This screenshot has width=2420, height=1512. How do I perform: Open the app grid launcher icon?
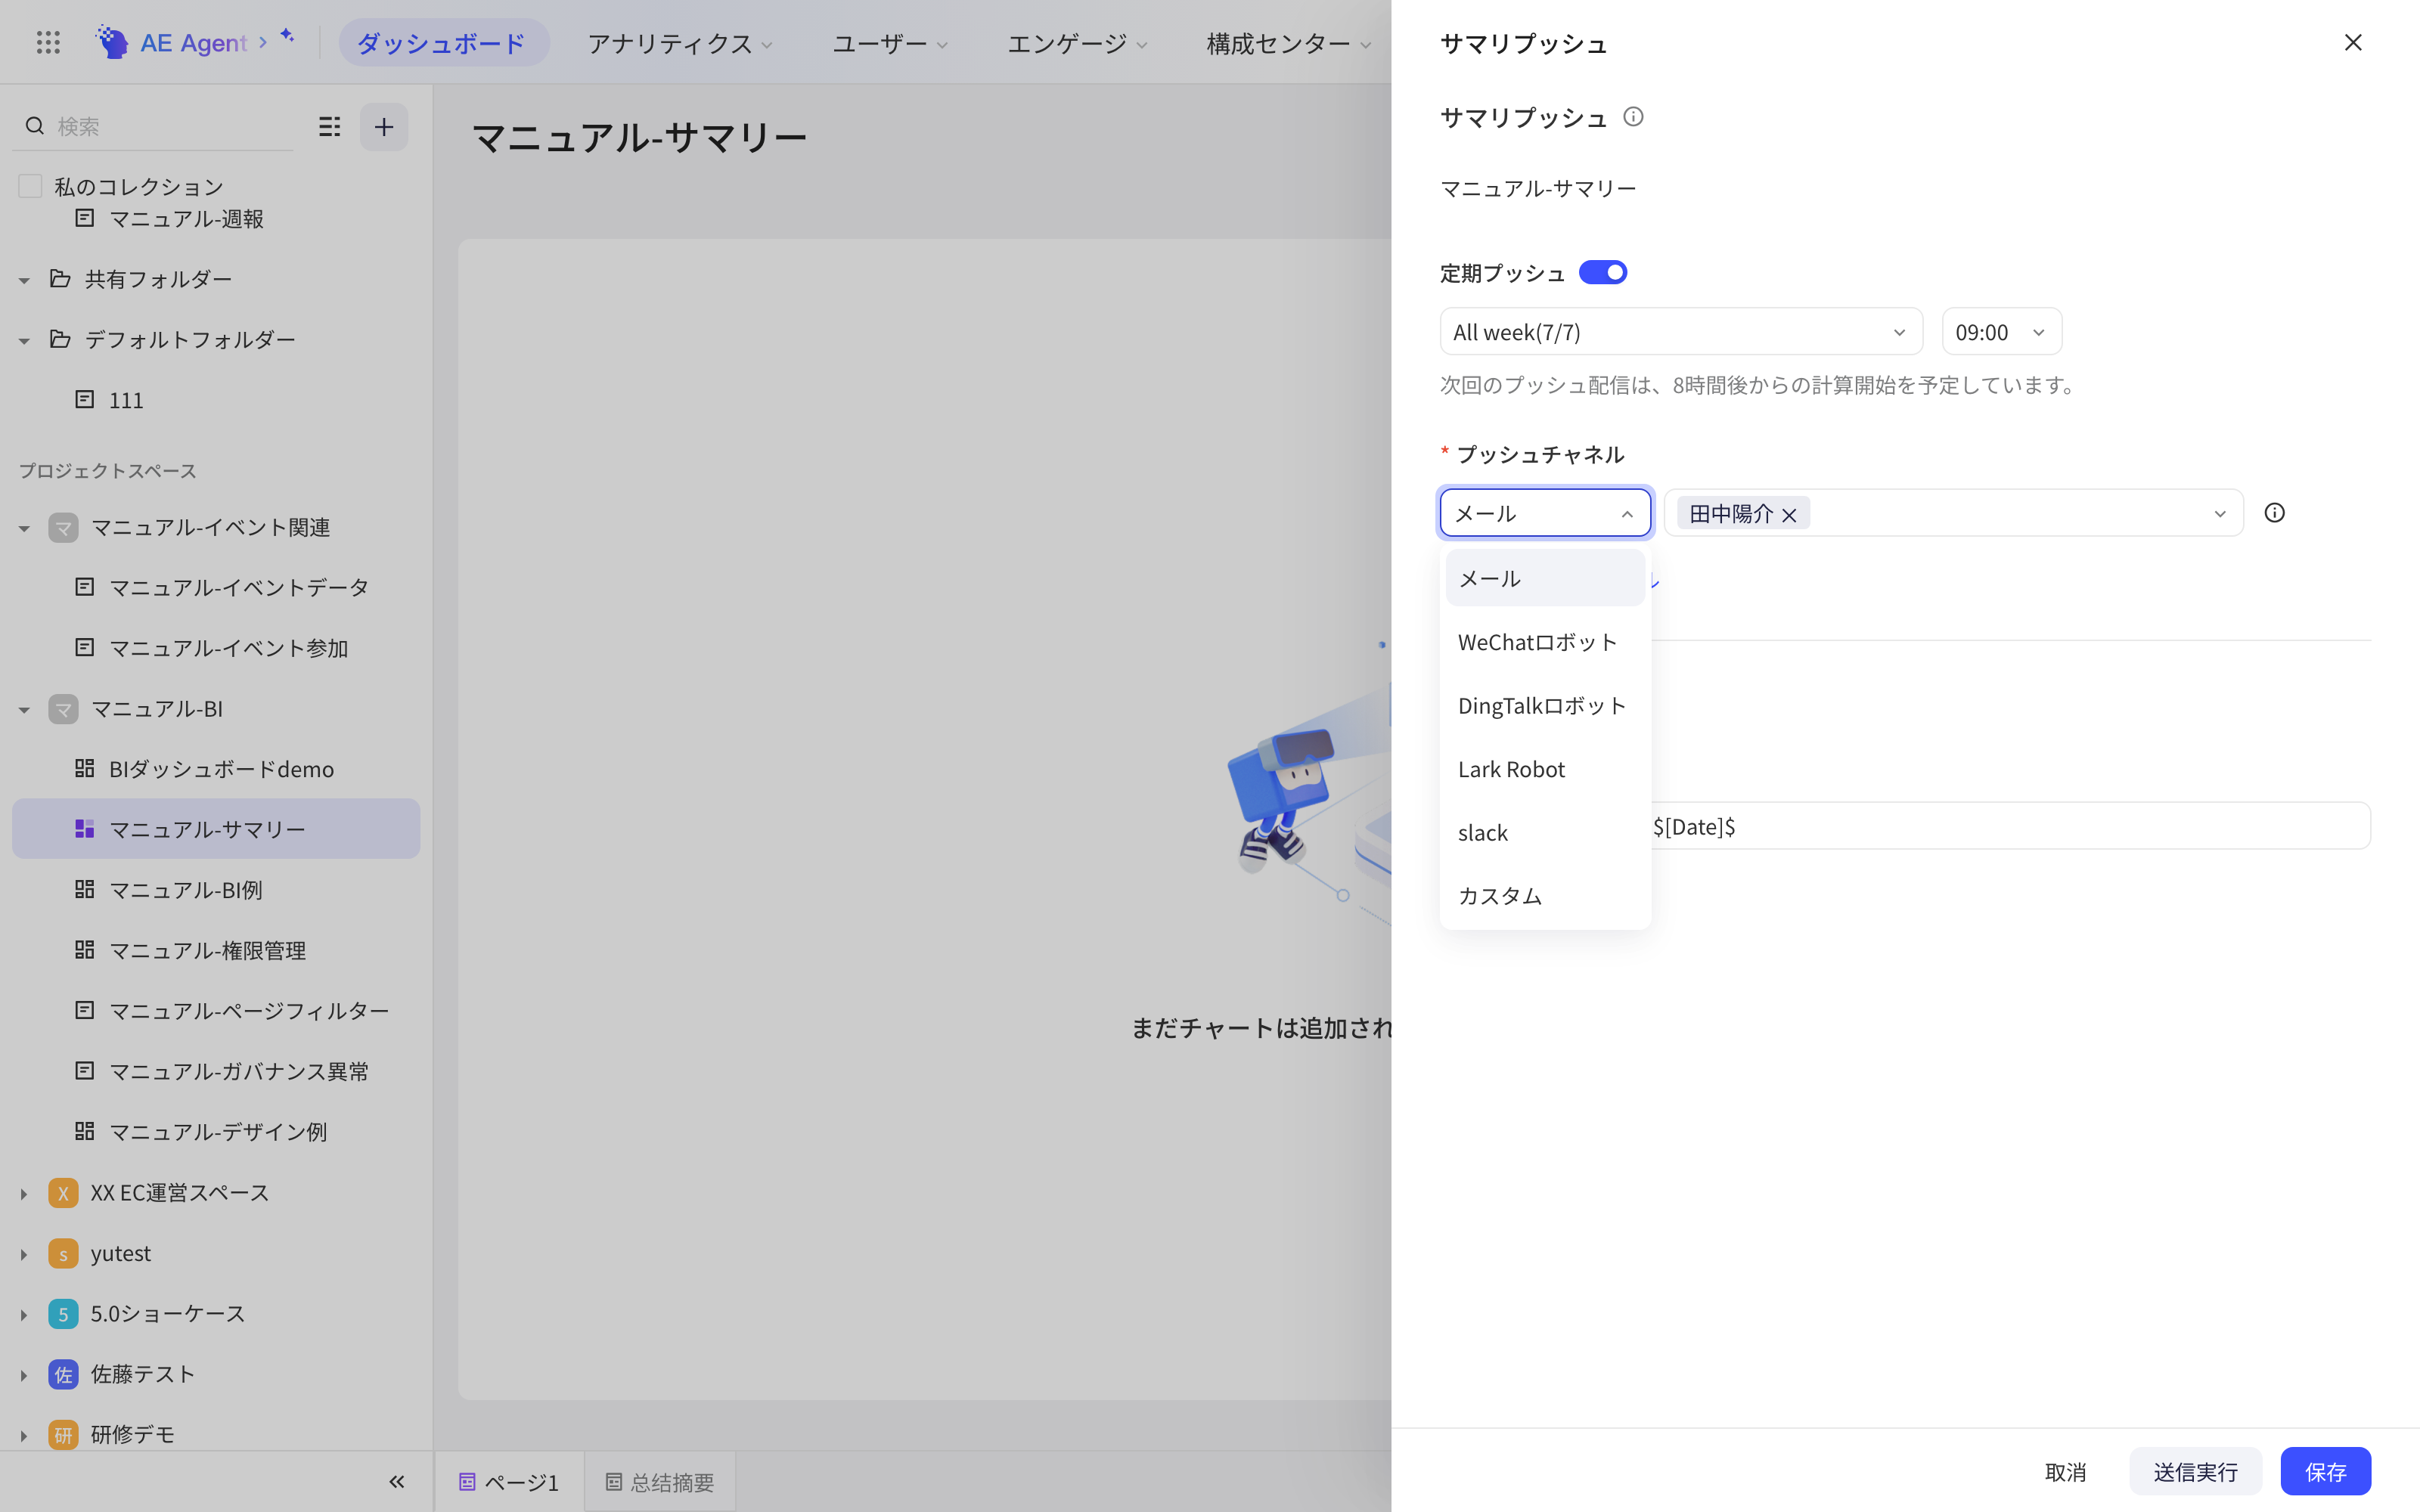(48, 42)
